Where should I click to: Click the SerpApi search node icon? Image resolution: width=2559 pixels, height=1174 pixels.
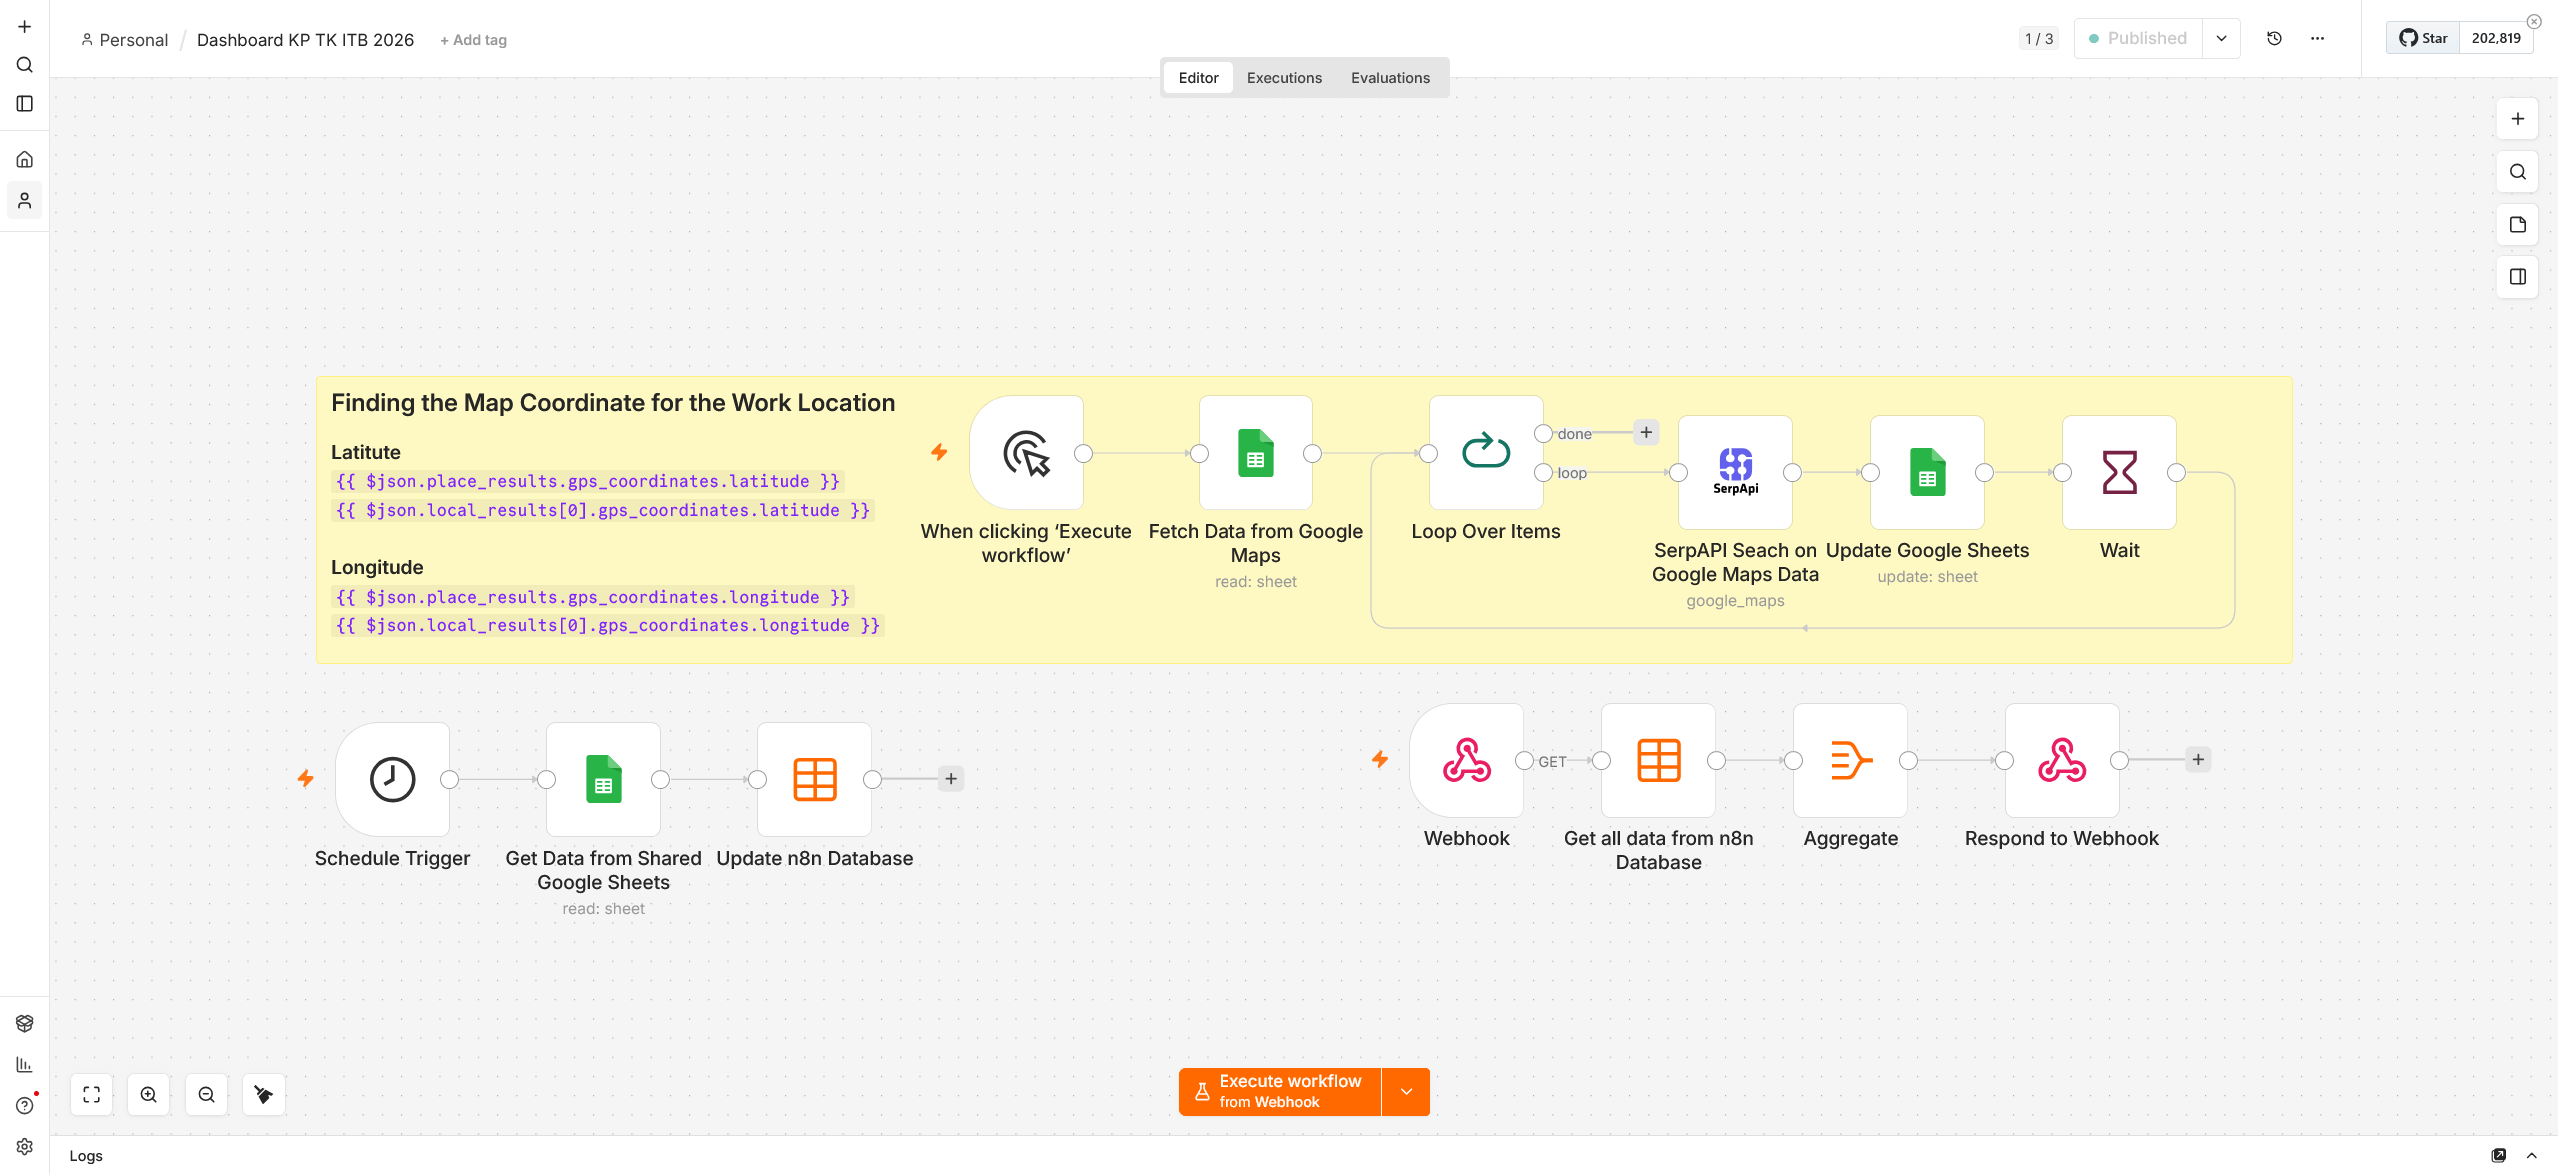[x=1735, y=472]
